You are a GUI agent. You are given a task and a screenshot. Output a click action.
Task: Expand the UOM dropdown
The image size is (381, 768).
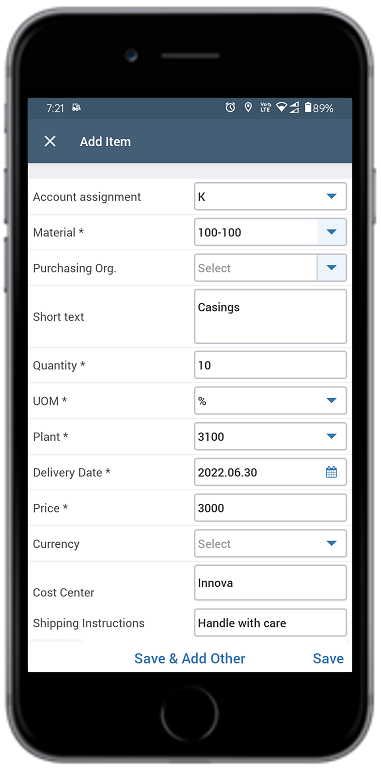tap(270, 401)
